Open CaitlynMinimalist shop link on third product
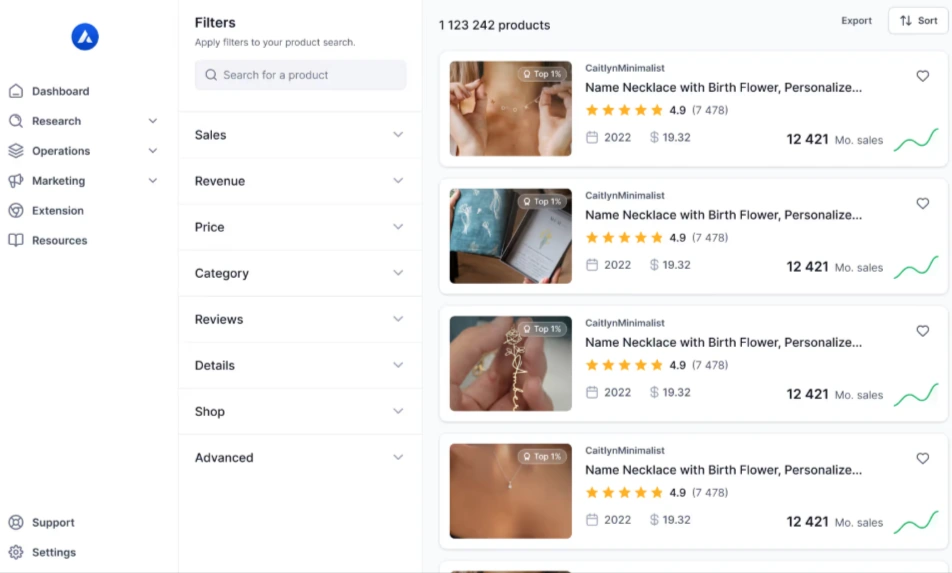The width and height of the screenshot is (952, 573). 624,323
